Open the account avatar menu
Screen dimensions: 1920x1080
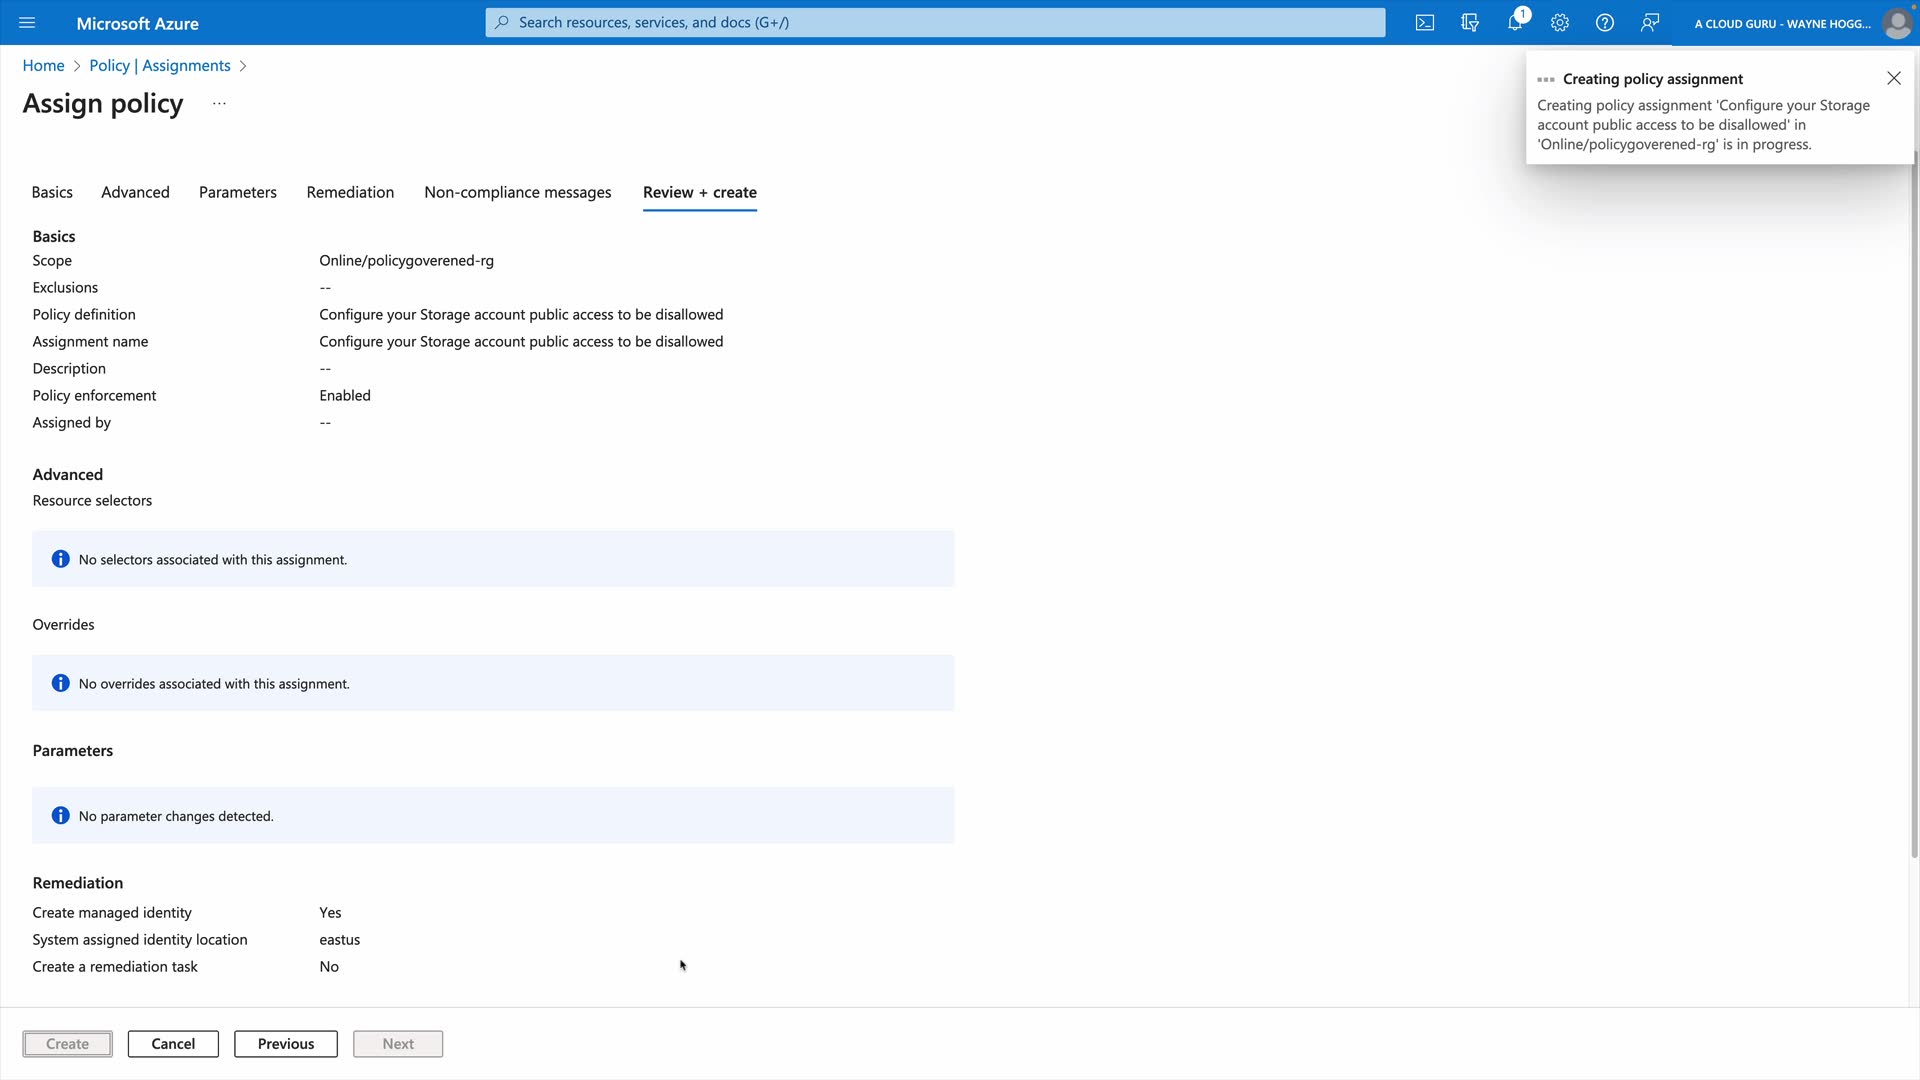[x=1896, y=23]
